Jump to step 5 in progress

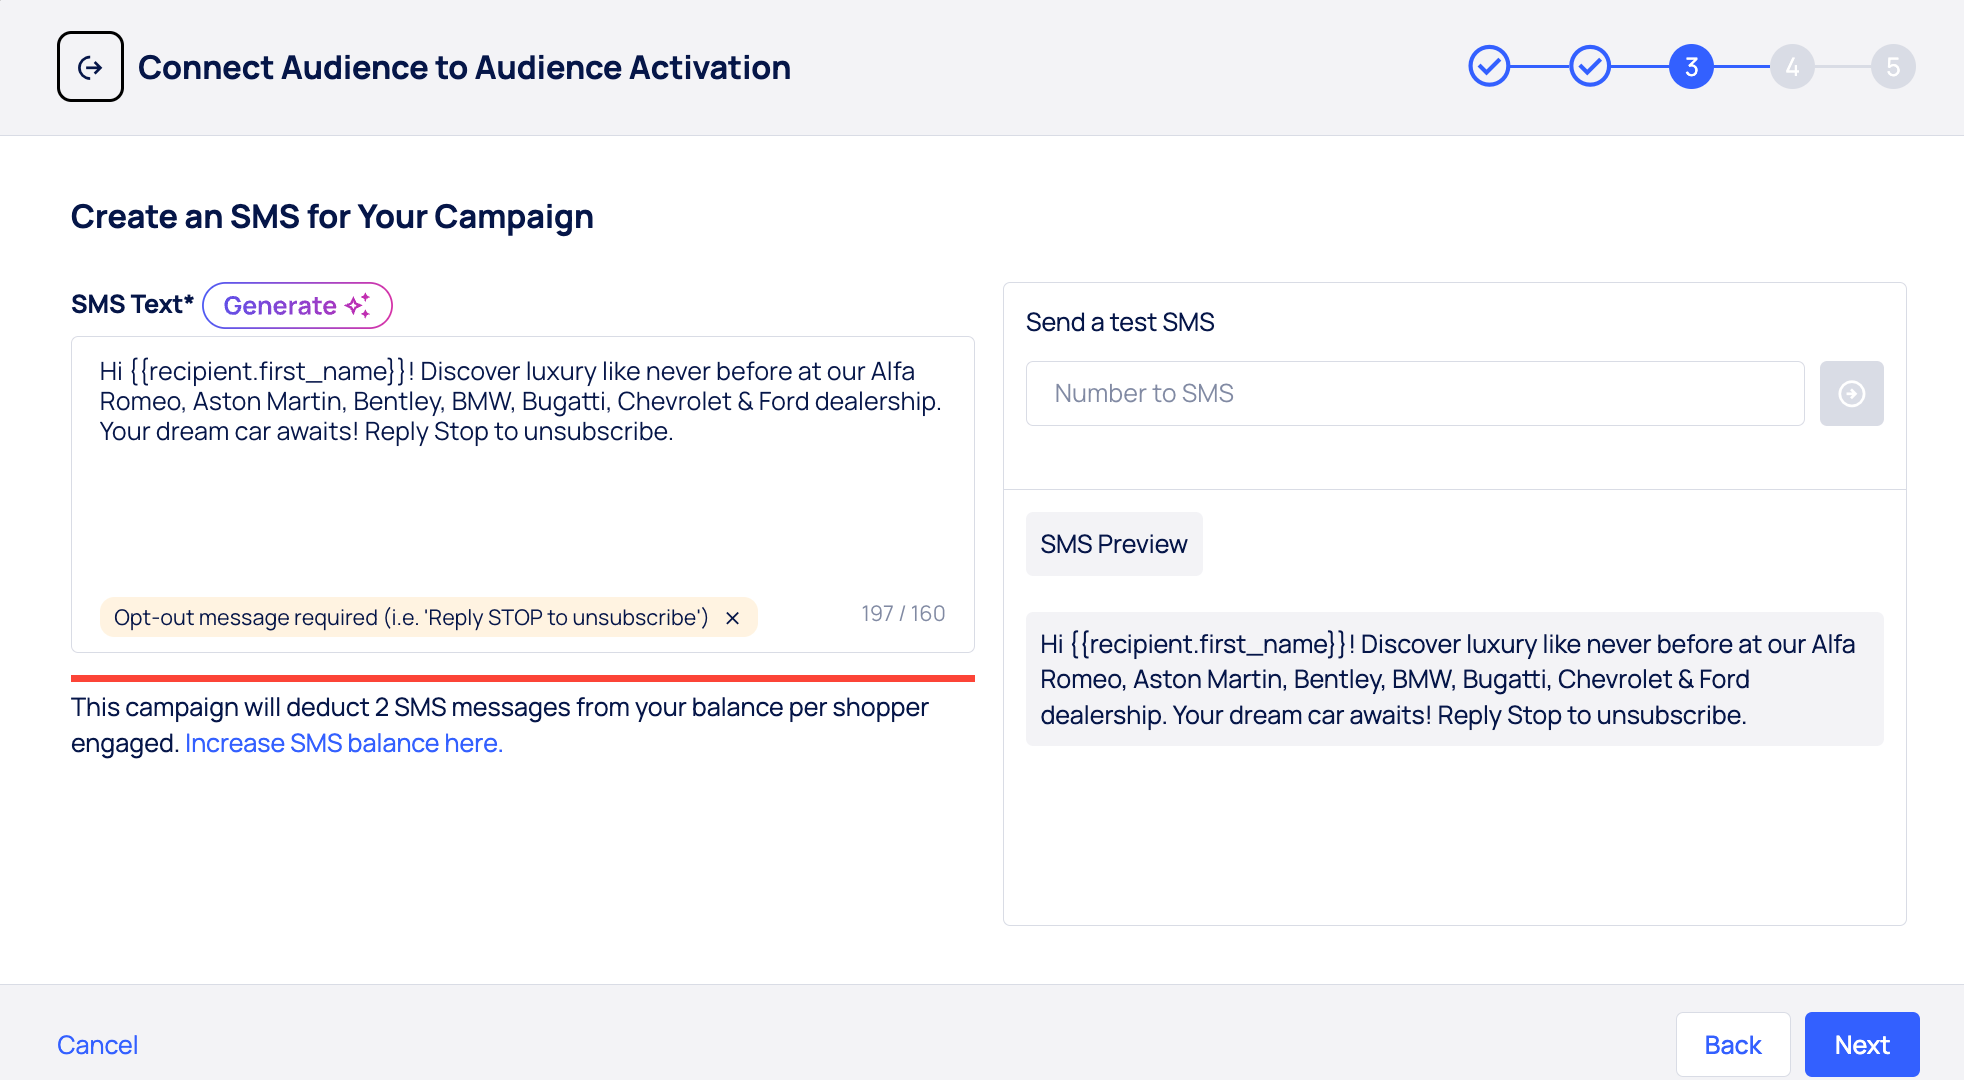(1893, 67)
